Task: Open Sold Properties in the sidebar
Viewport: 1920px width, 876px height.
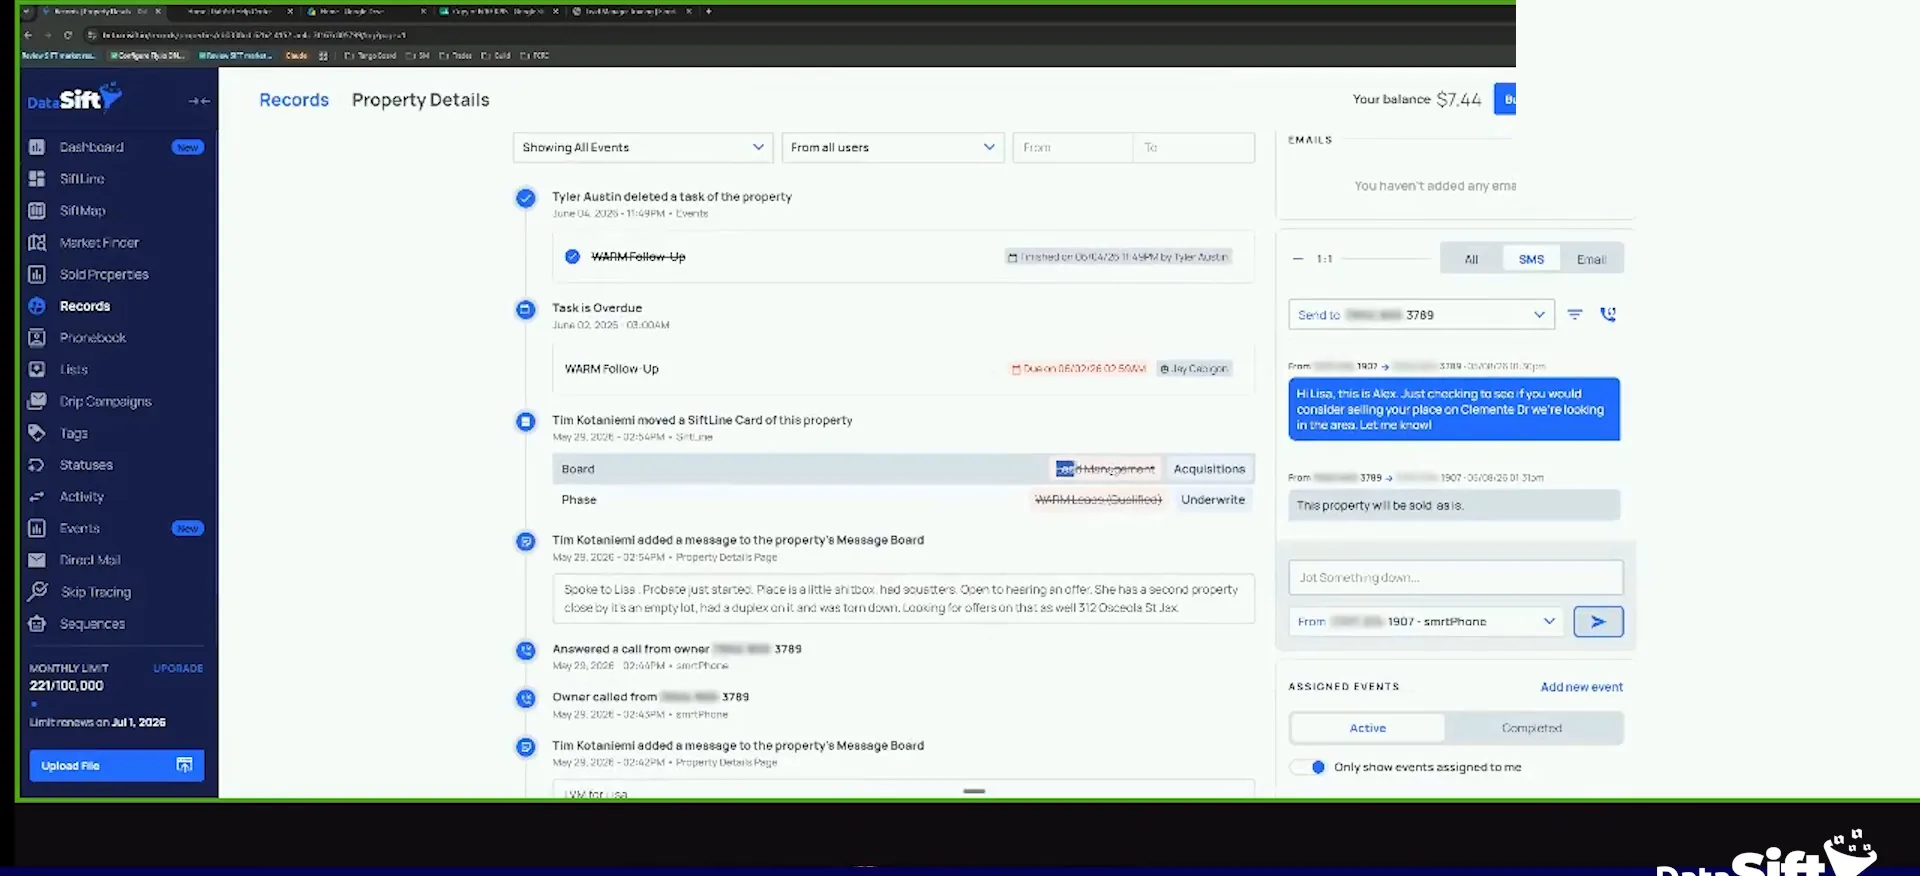Action: point(104,275)
